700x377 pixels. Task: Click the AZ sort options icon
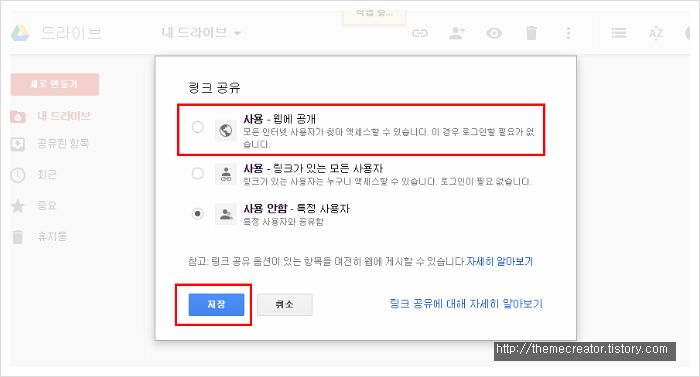(655, 33)
